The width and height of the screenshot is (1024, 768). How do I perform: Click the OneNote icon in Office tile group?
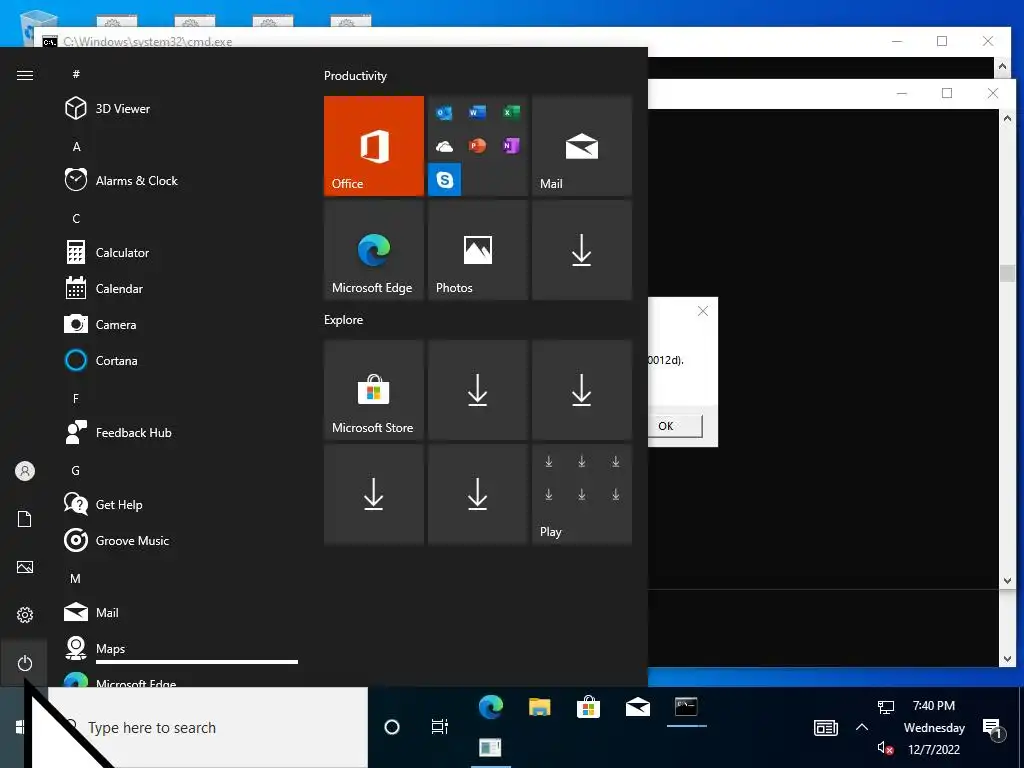pos(511,146)
